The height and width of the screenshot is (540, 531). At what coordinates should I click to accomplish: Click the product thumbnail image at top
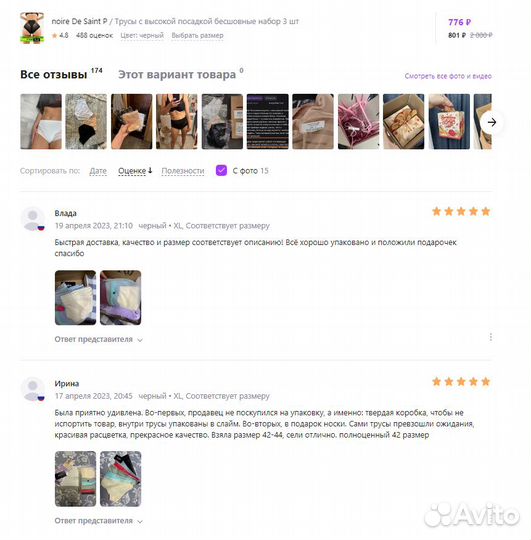click(x=32, y=28)
